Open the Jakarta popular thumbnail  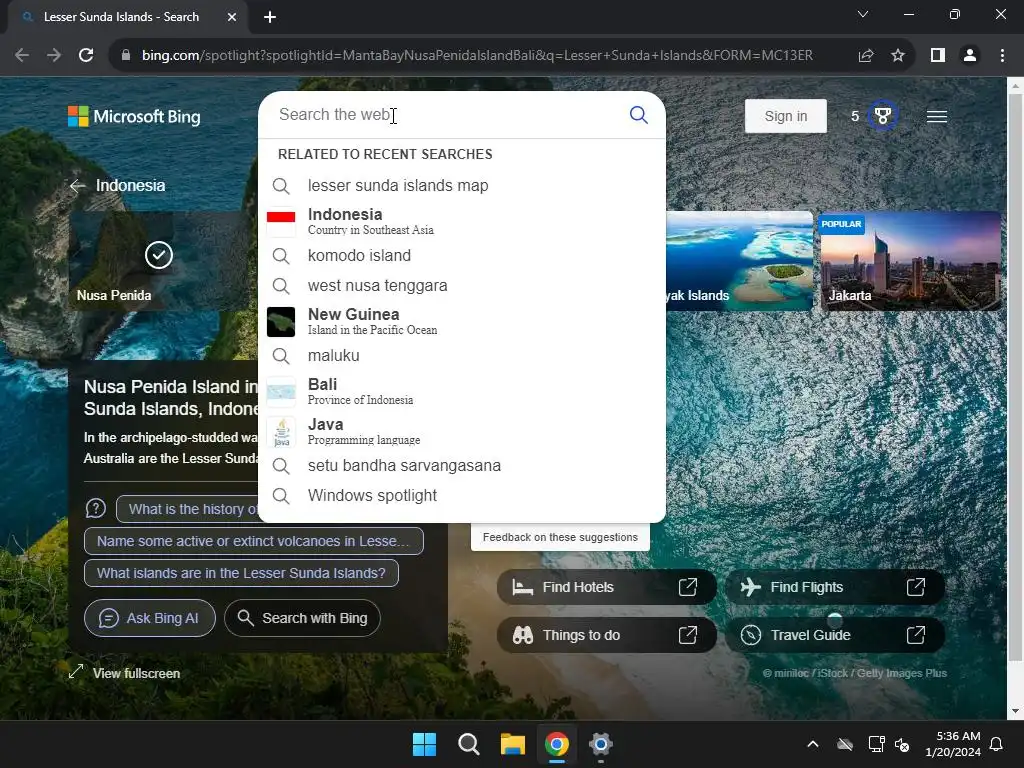[910, 261]
